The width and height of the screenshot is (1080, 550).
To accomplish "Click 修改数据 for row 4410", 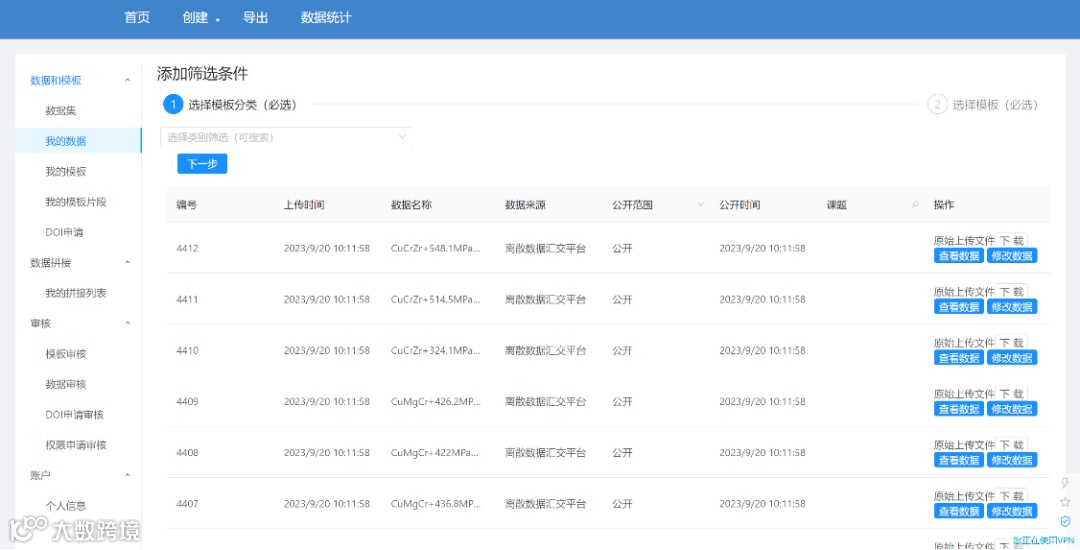I will [1012, 357].
